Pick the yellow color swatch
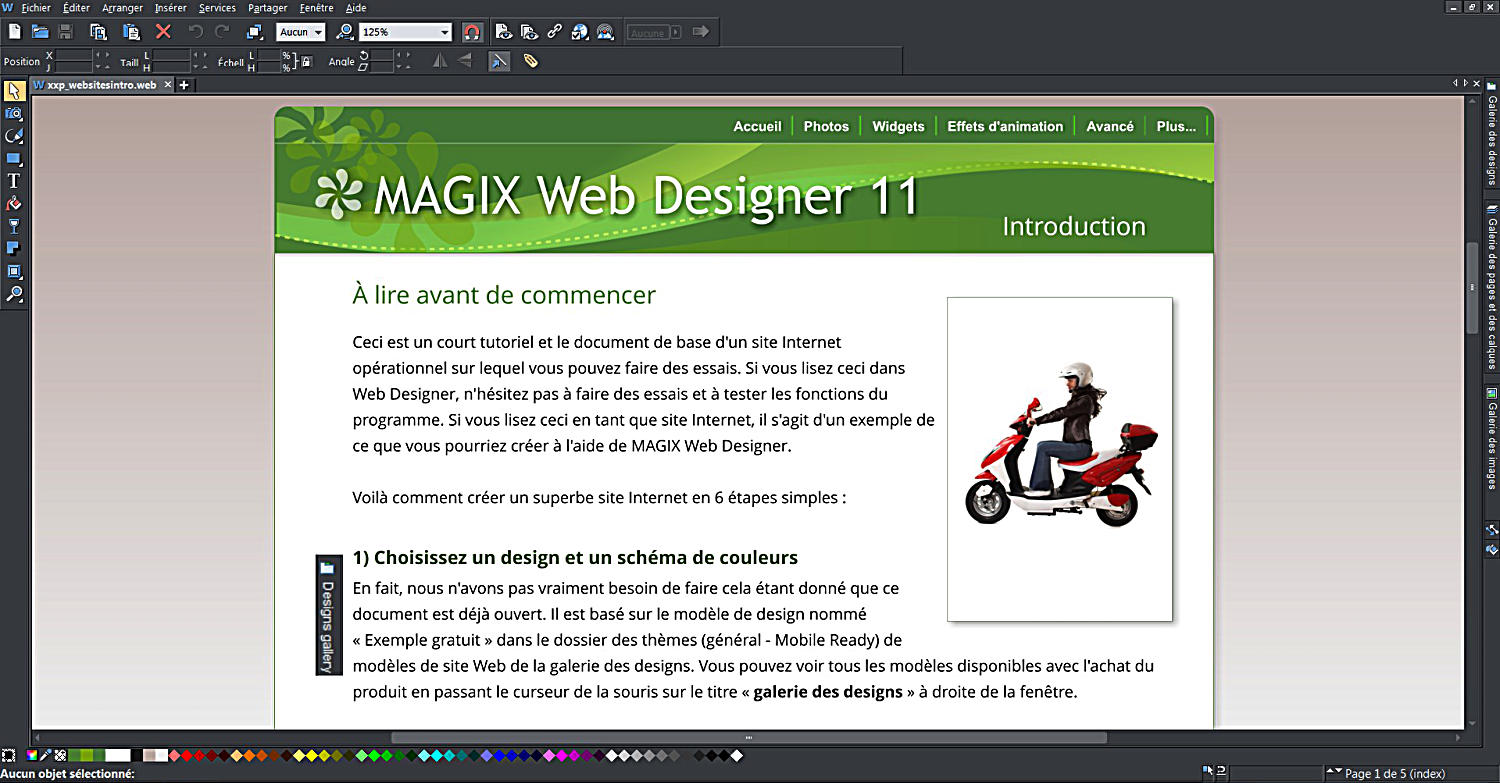1500x783 pixels. click(311, 755)
